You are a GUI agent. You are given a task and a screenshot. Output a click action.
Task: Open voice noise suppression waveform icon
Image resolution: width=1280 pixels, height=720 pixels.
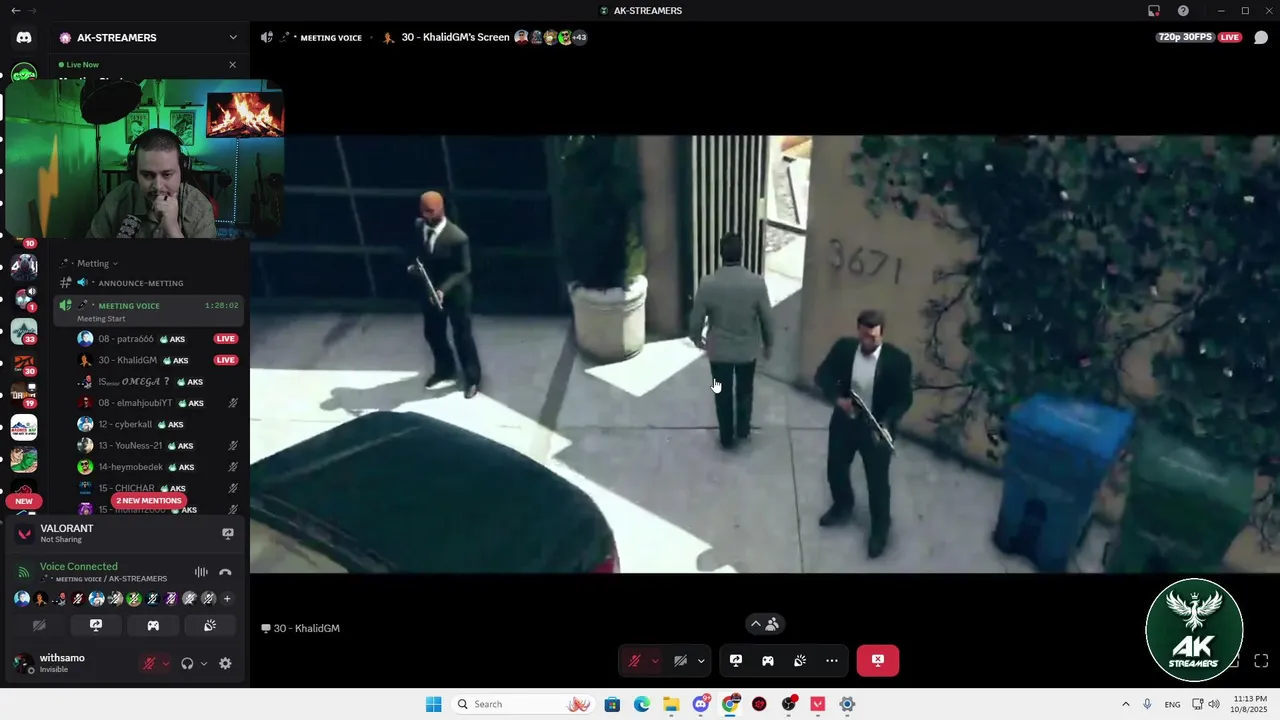(201, 572)
